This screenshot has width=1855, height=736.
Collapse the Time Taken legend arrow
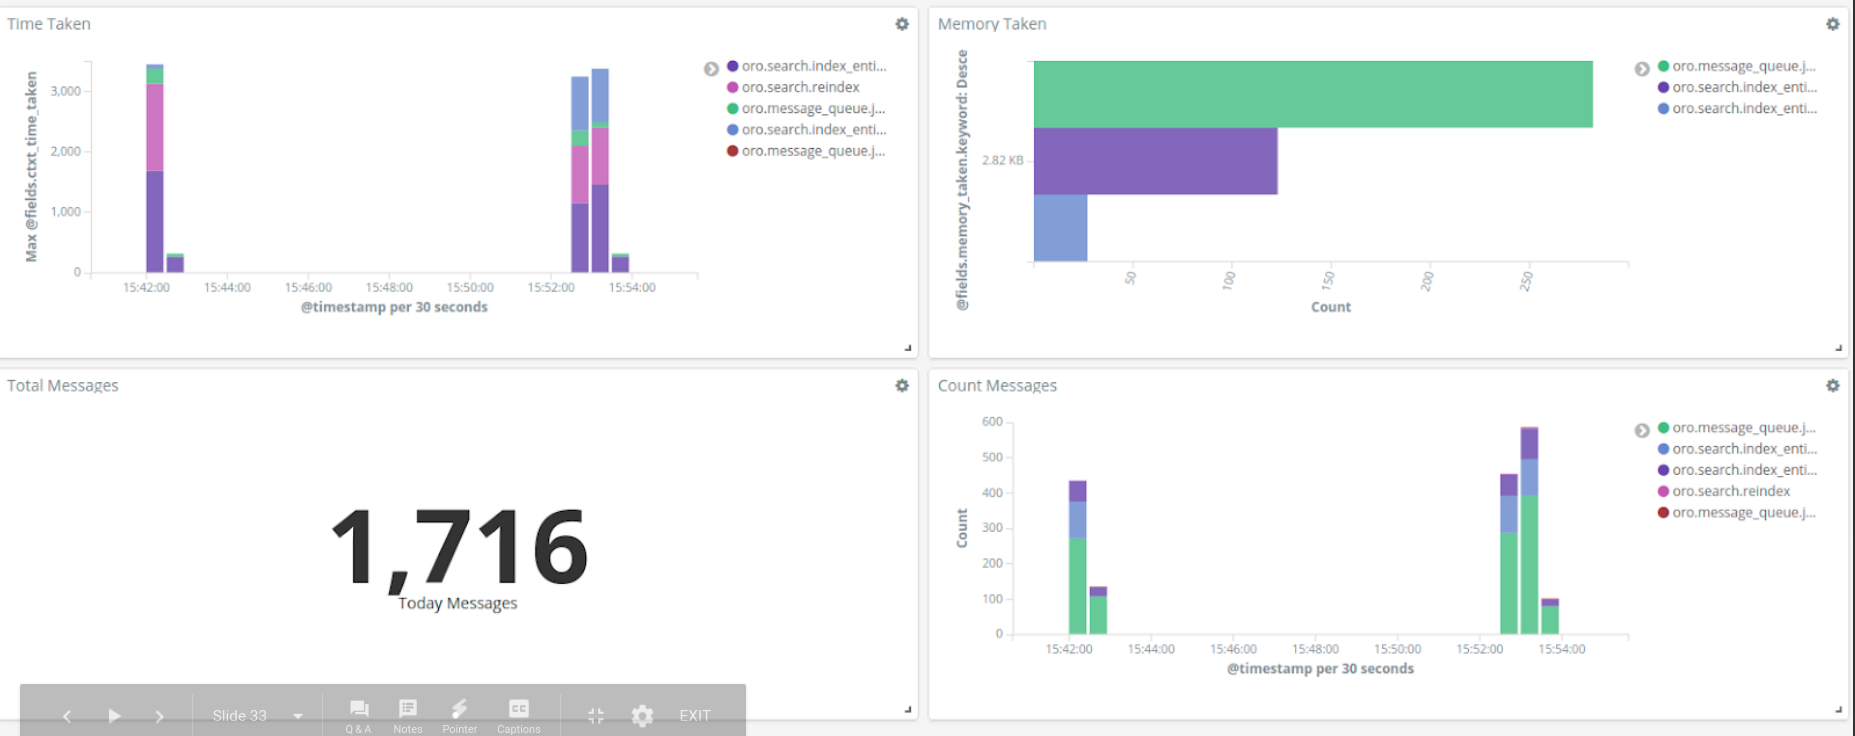[711, 69]
